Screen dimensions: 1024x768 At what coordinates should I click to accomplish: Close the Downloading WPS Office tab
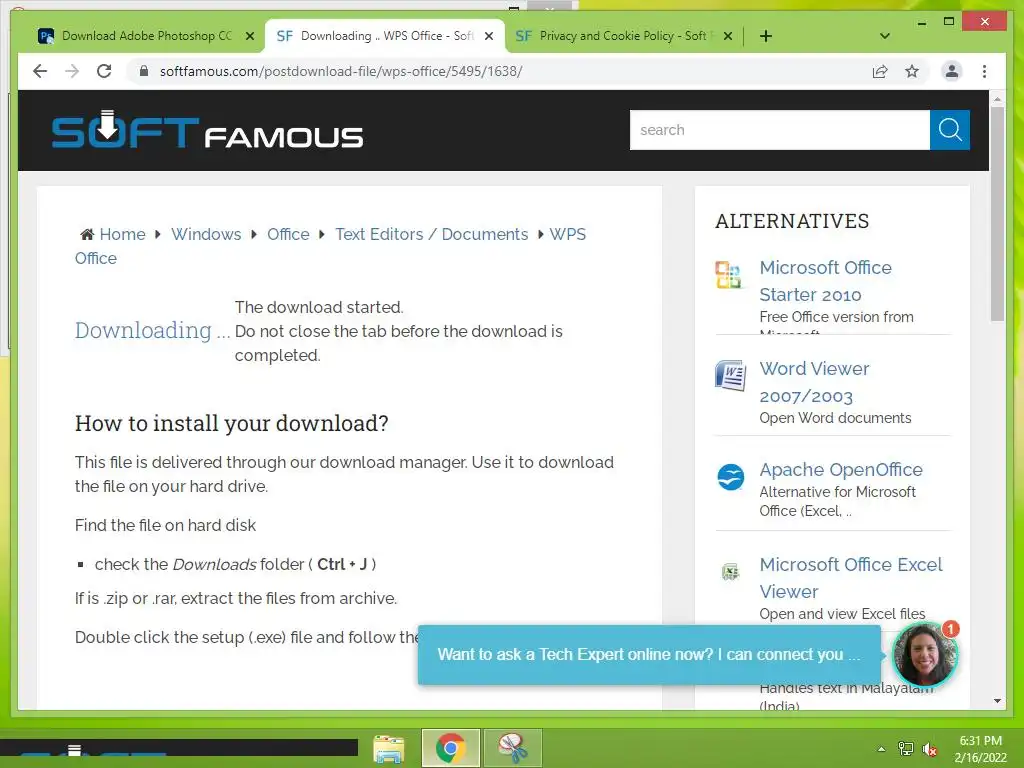(488, 36)
